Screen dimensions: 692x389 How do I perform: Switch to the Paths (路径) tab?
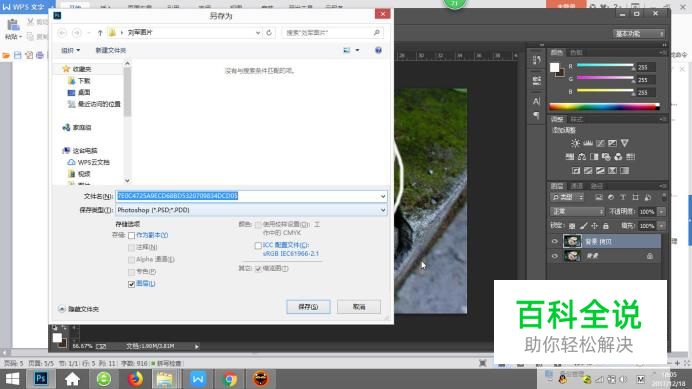pyautogui.click(x=596, y=186)
